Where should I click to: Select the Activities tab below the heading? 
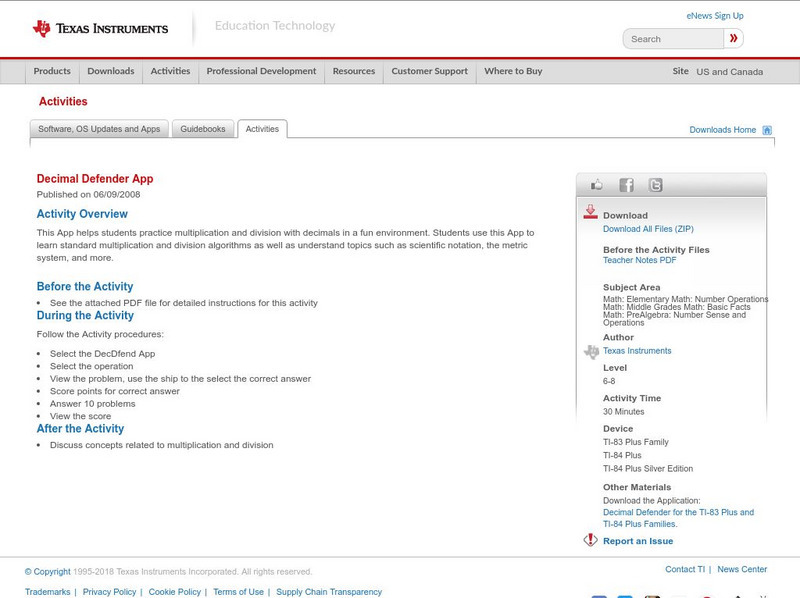coord(262,129)
